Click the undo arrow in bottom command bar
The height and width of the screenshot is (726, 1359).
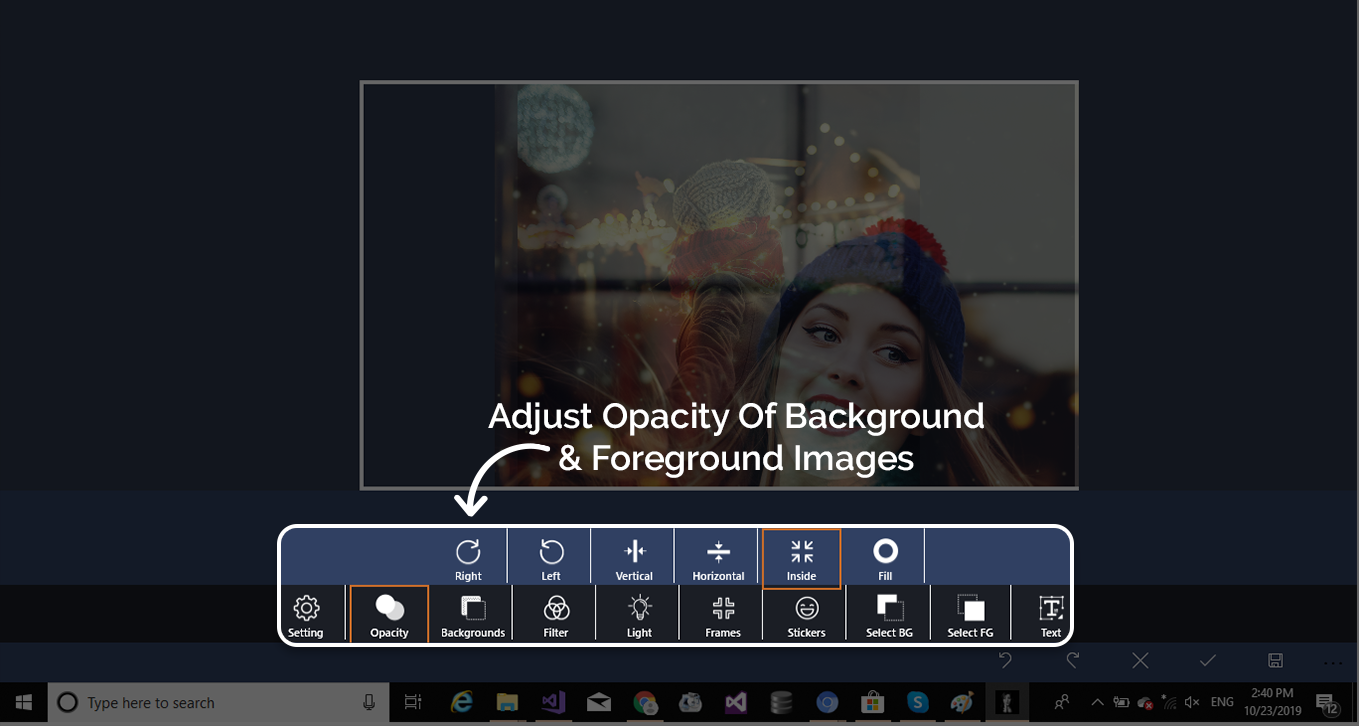coord(1006,660)
